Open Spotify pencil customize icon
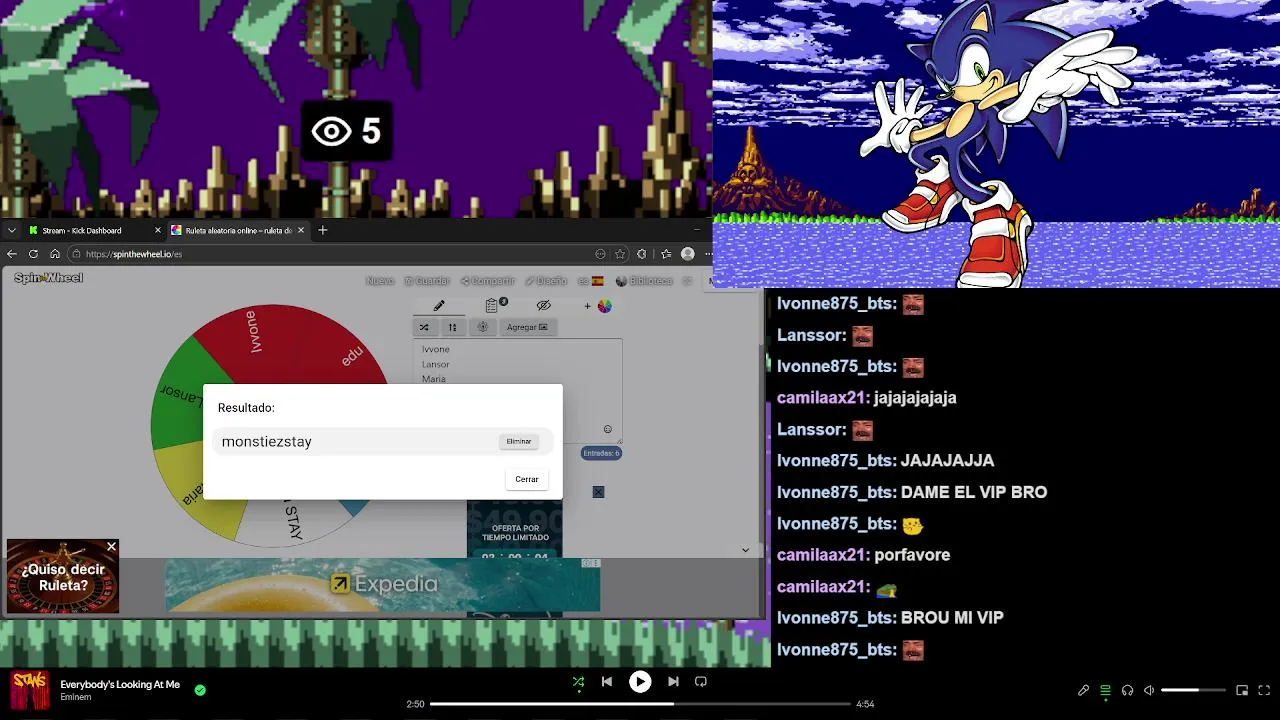The image size is (1280, 720). pyautogui.click(x=1083, y=690)
